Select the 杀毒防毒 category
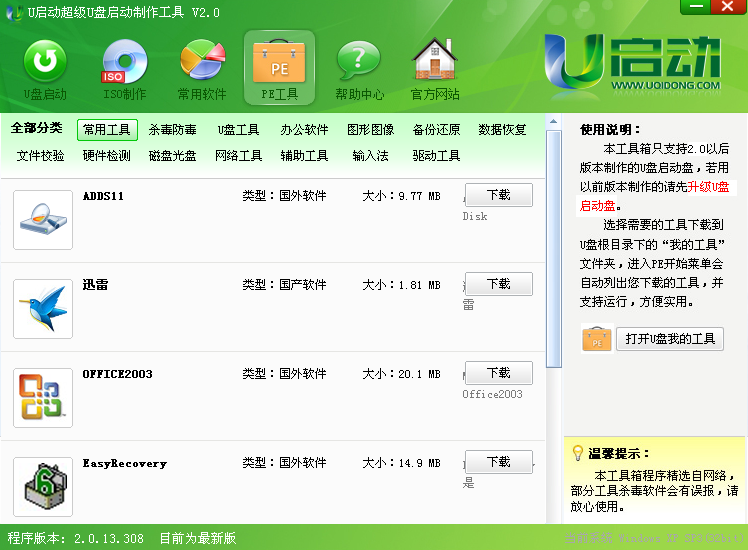The height and width of the screenshot is (550, 748). coord(173,130)
